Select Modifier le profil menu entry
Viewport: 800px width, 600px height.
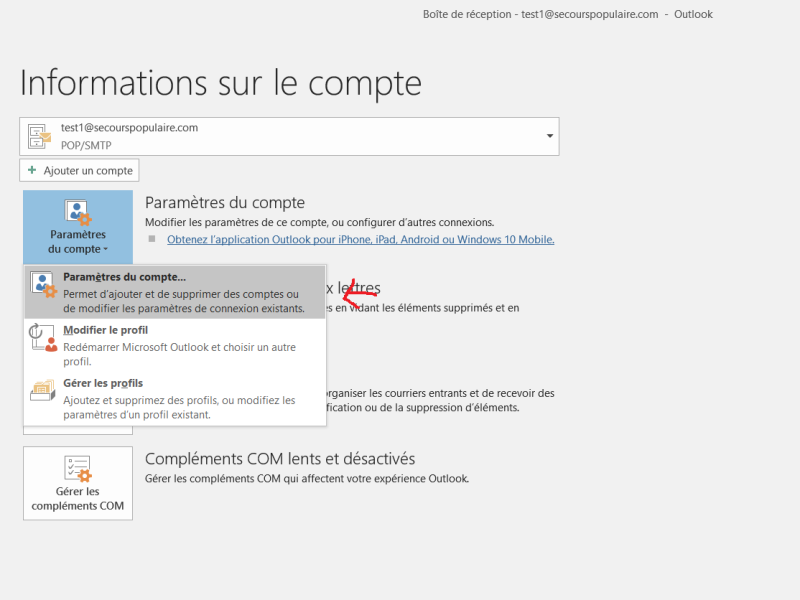175,345
